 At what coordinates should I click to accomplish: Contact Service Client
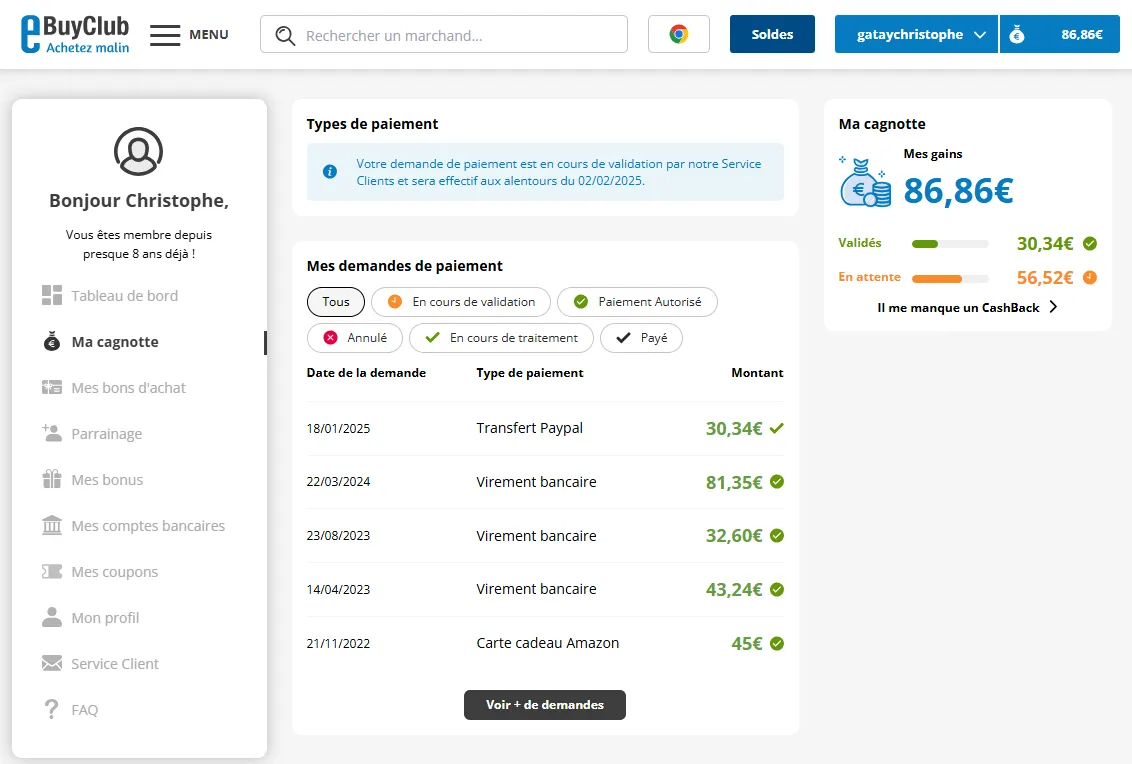coord(115,664)
